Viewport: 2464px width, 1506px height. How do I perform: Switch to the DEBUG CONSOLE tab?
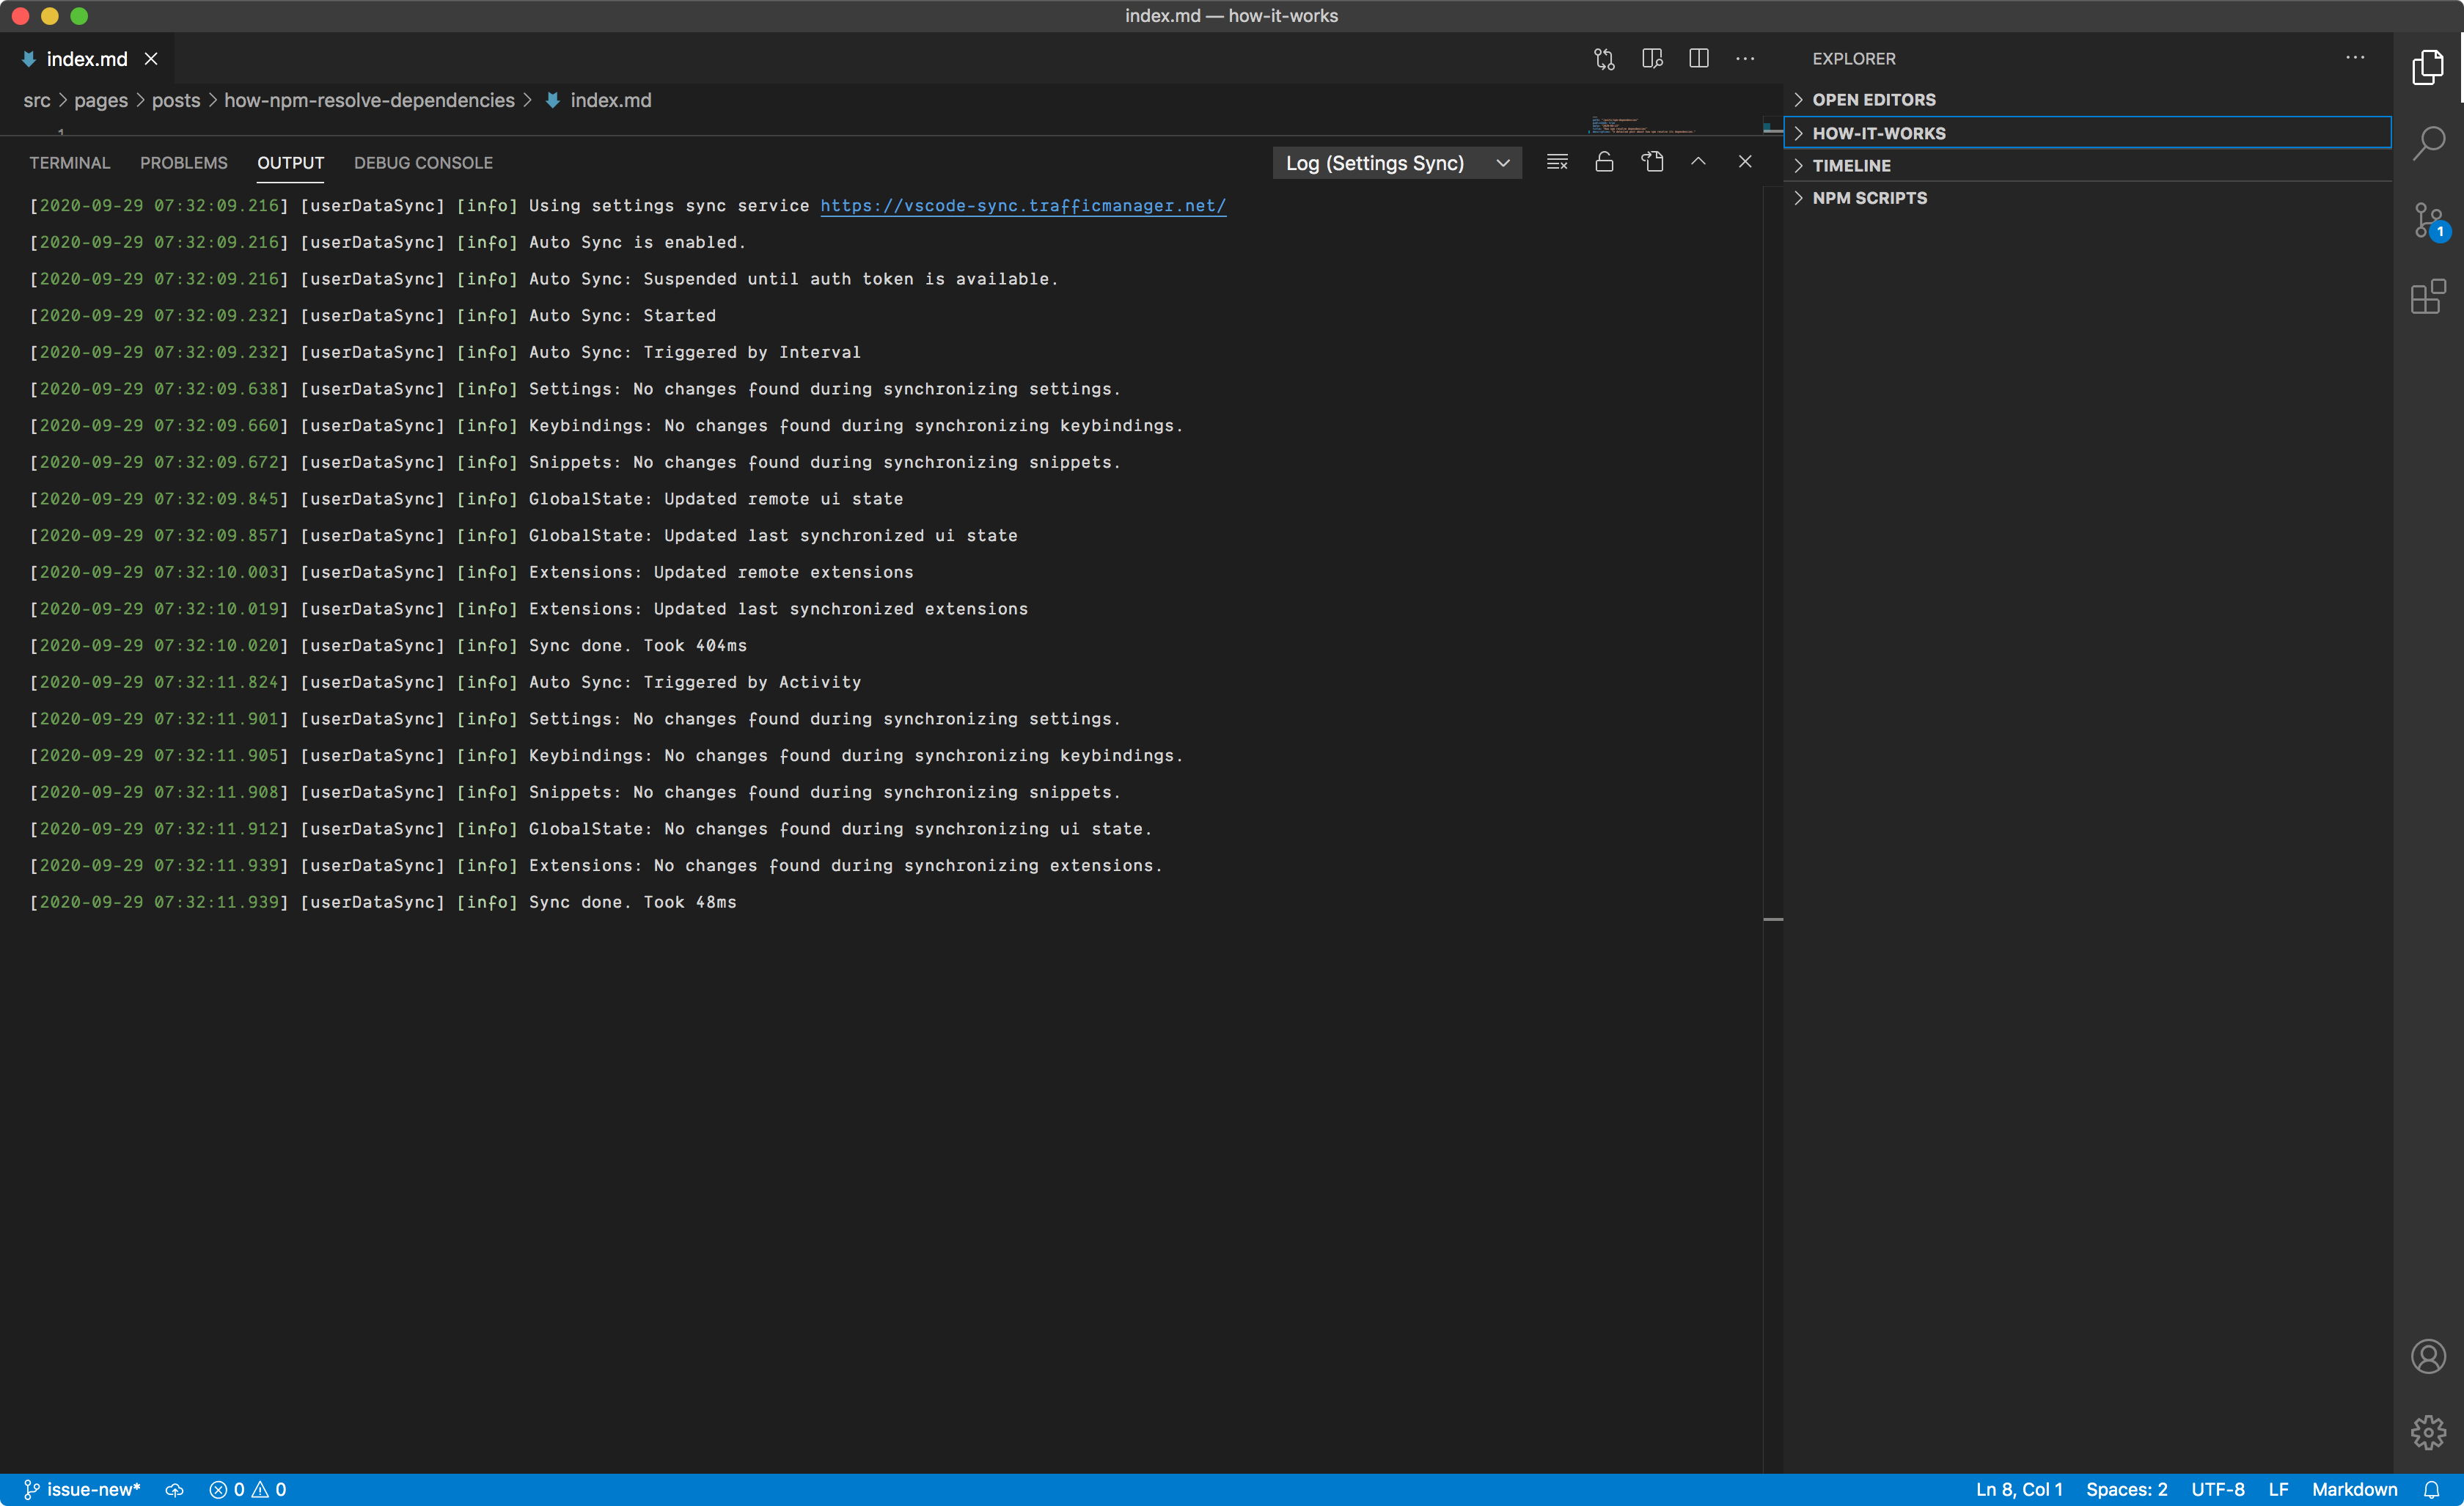click(423, 163)
